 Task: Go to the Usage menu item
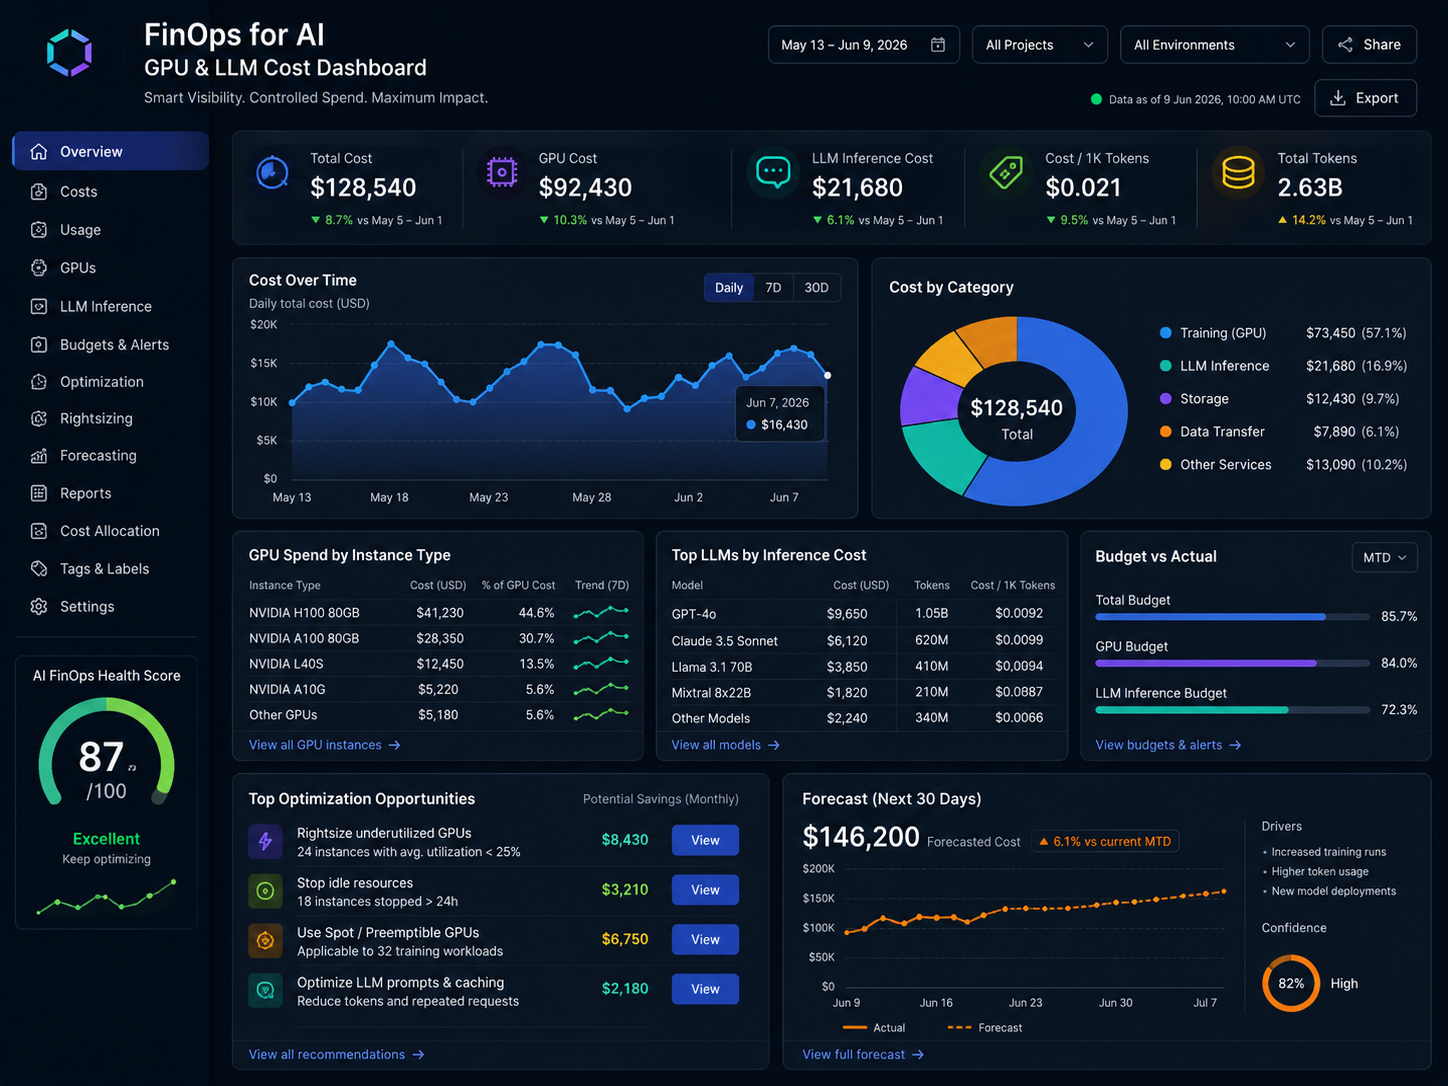pos(110,230)
